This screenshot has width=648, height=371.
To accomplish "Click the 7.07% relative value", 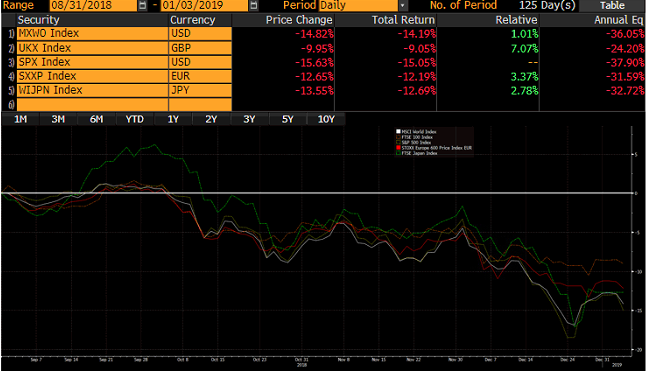I will coord(524,48).
